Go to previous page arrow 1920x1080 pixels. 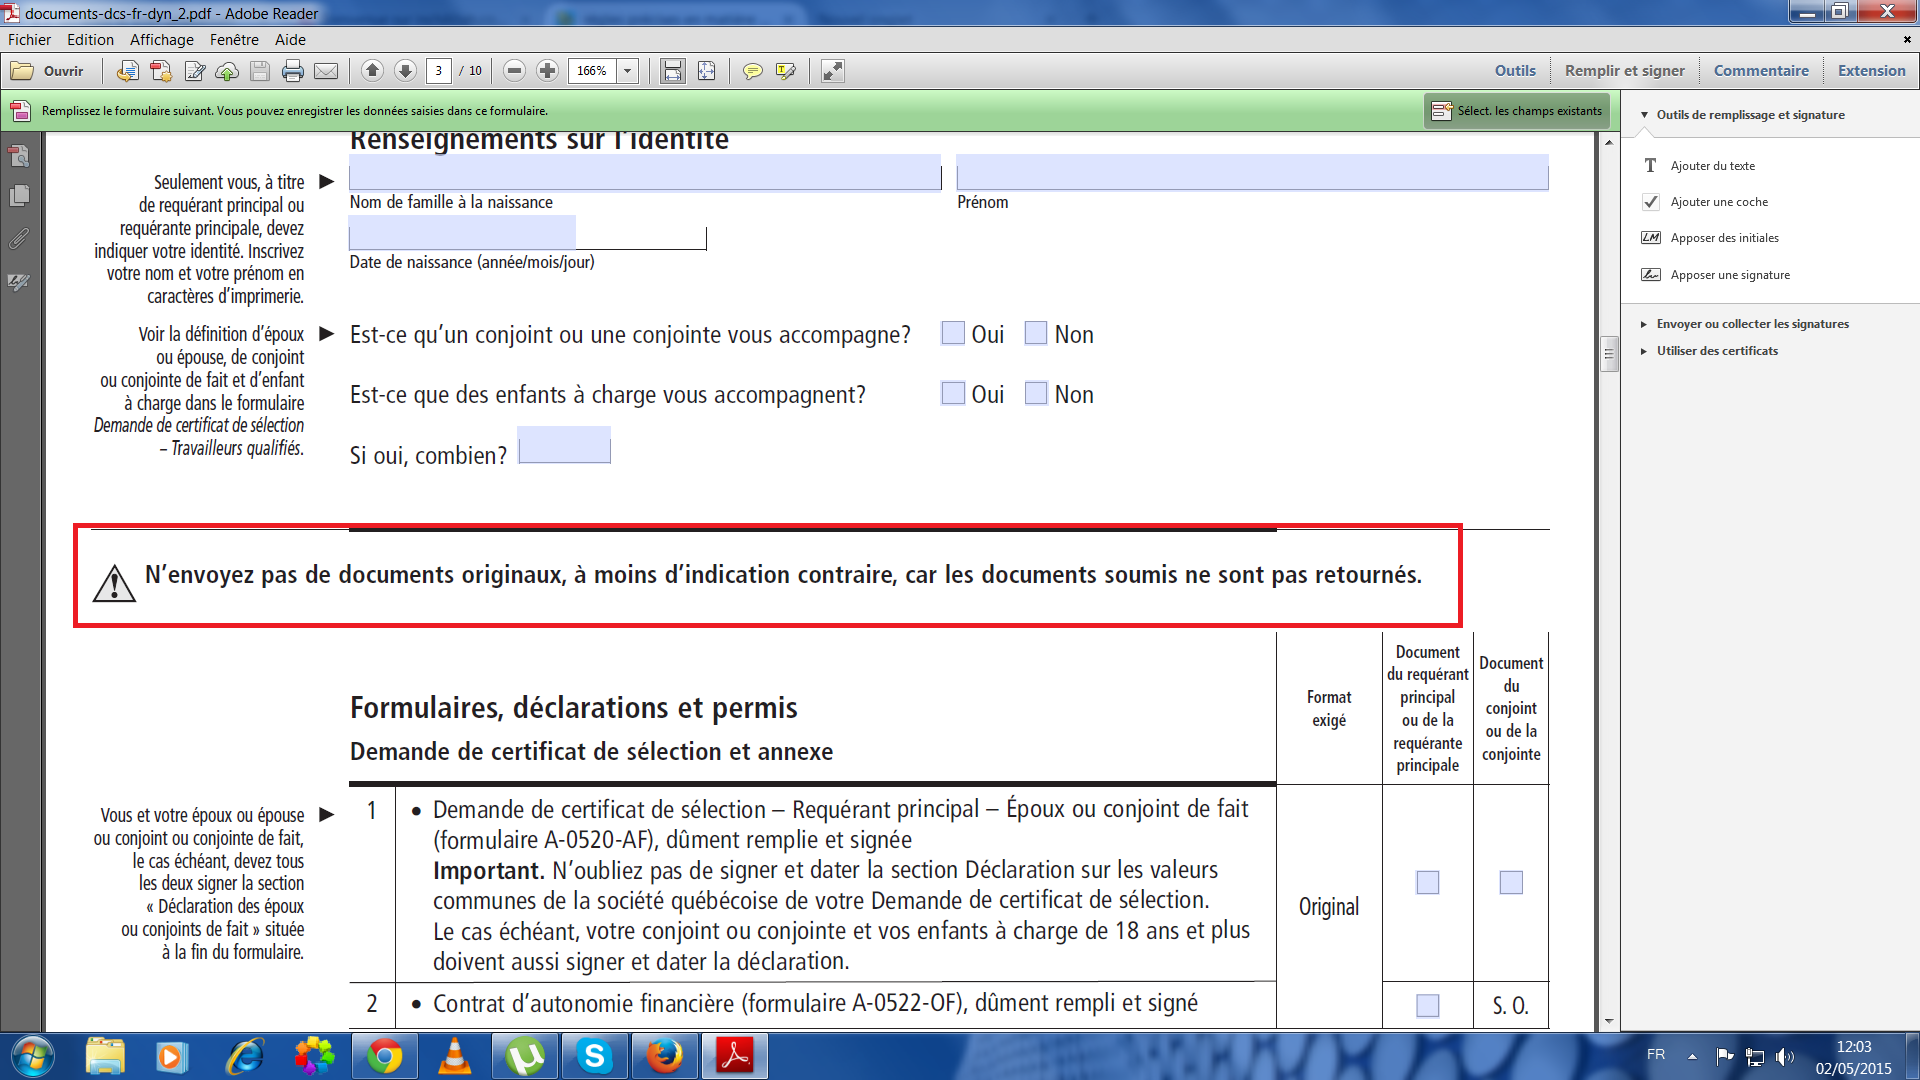(372, 71)
